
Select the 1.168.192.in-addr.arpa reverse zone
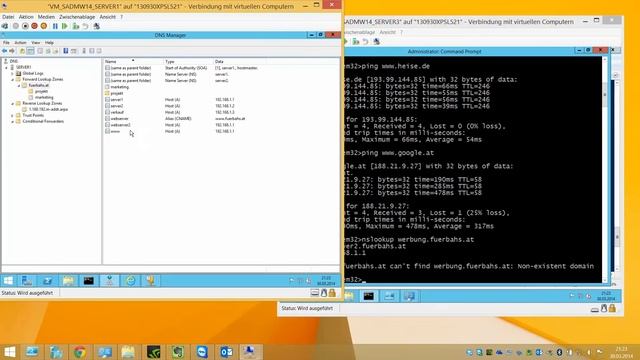[48, 109]
